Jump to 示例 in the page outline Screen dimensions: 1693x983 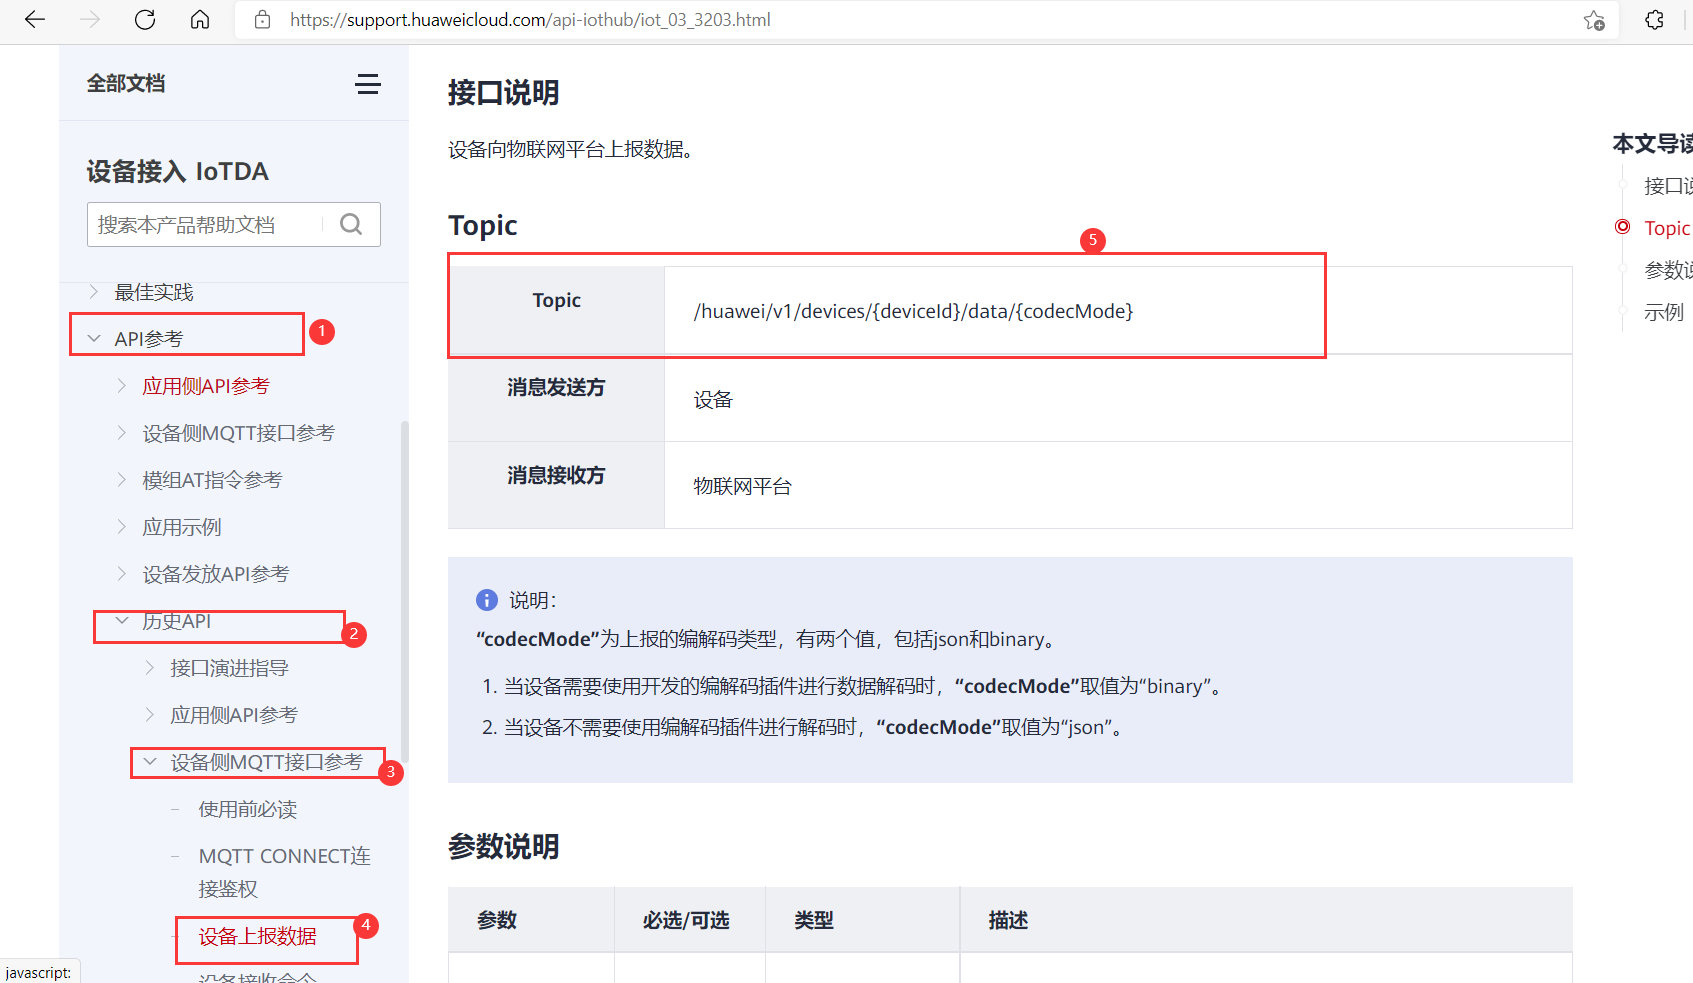tap(1664, 312)
